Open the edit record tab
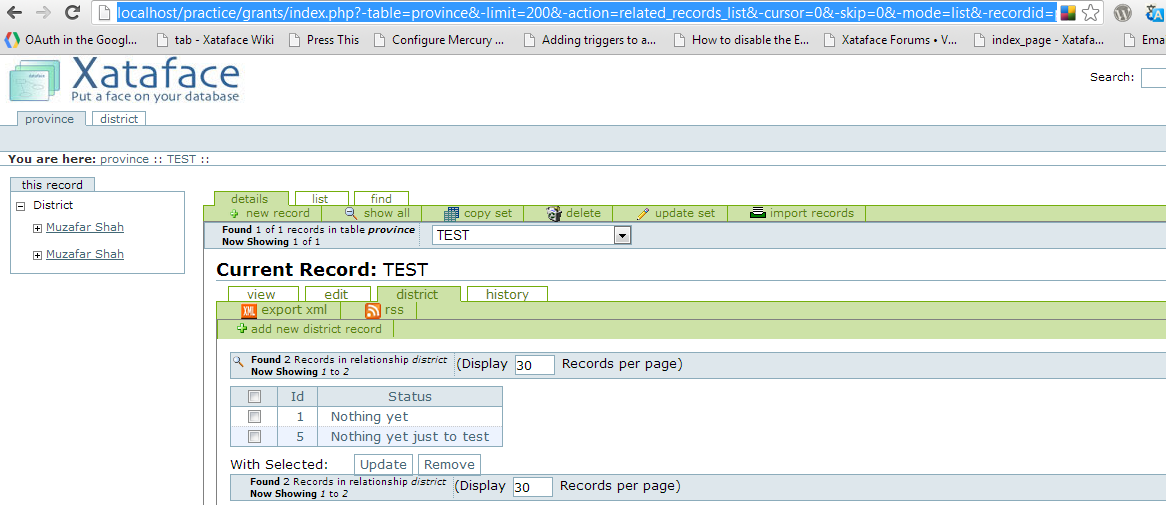 [x=336, y=295]
